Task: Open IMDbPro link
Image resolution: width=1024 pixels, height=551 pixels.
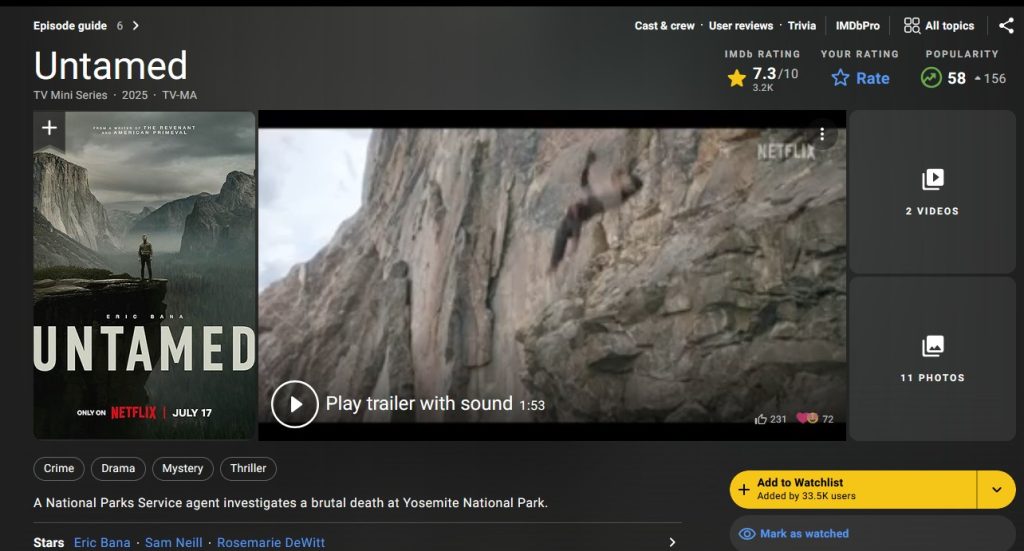Action: [x=857, y=25]
